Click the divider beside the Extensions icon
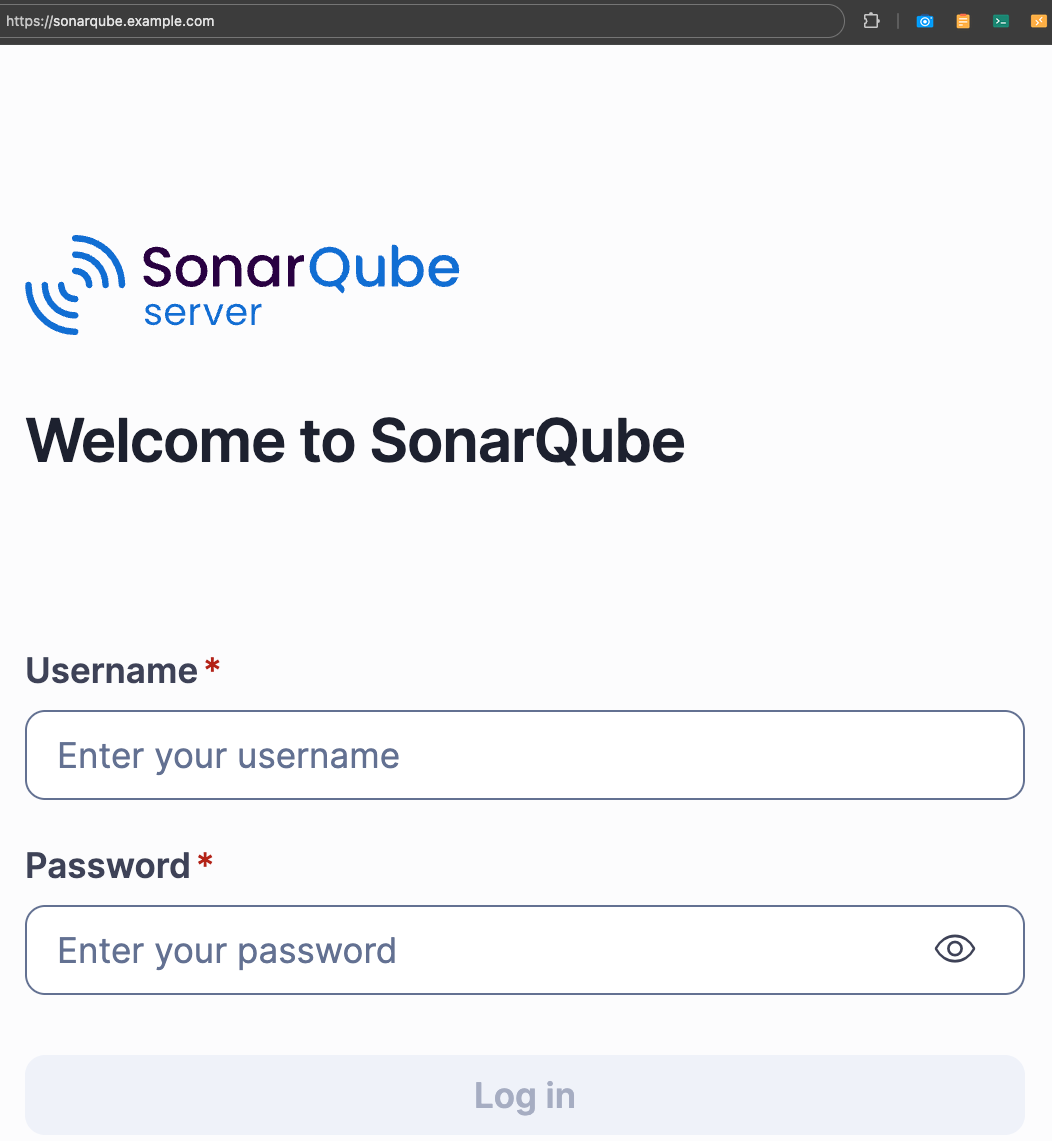1052x1141 pixels. (898, 21)
